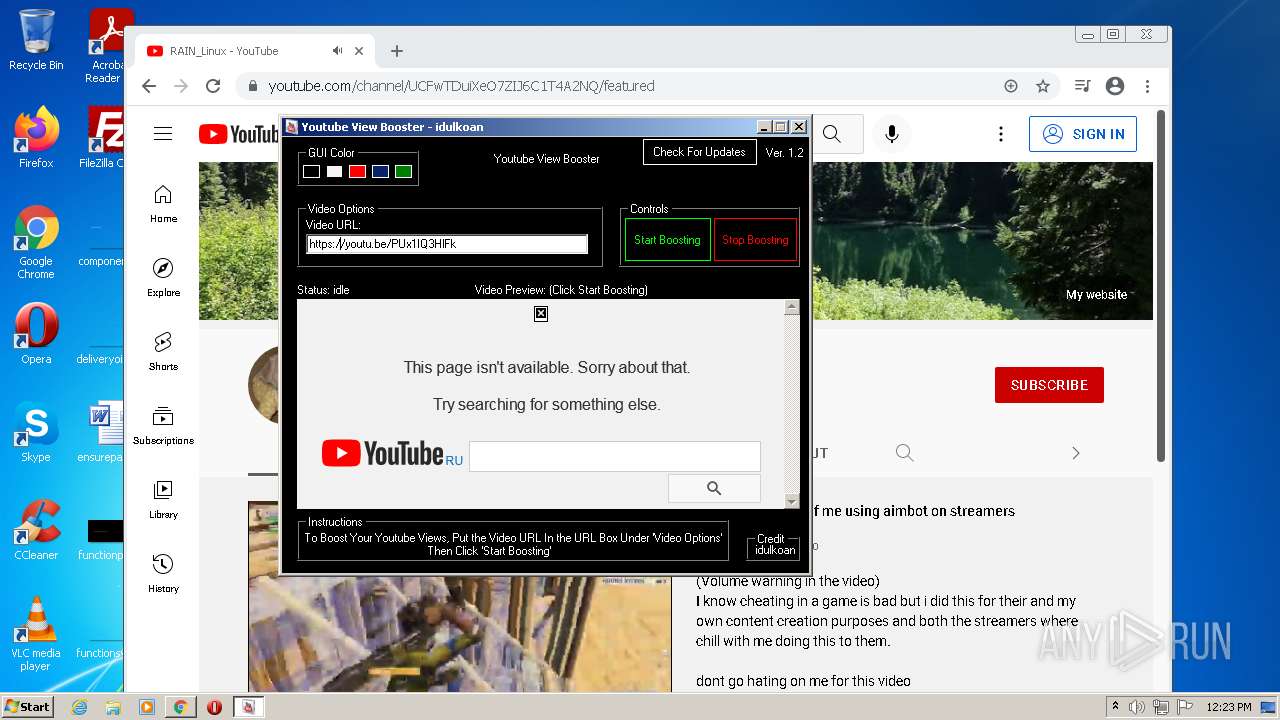The image size is (1280, 720).
Task: Click the microphone voice search icon
Action: 892,134
